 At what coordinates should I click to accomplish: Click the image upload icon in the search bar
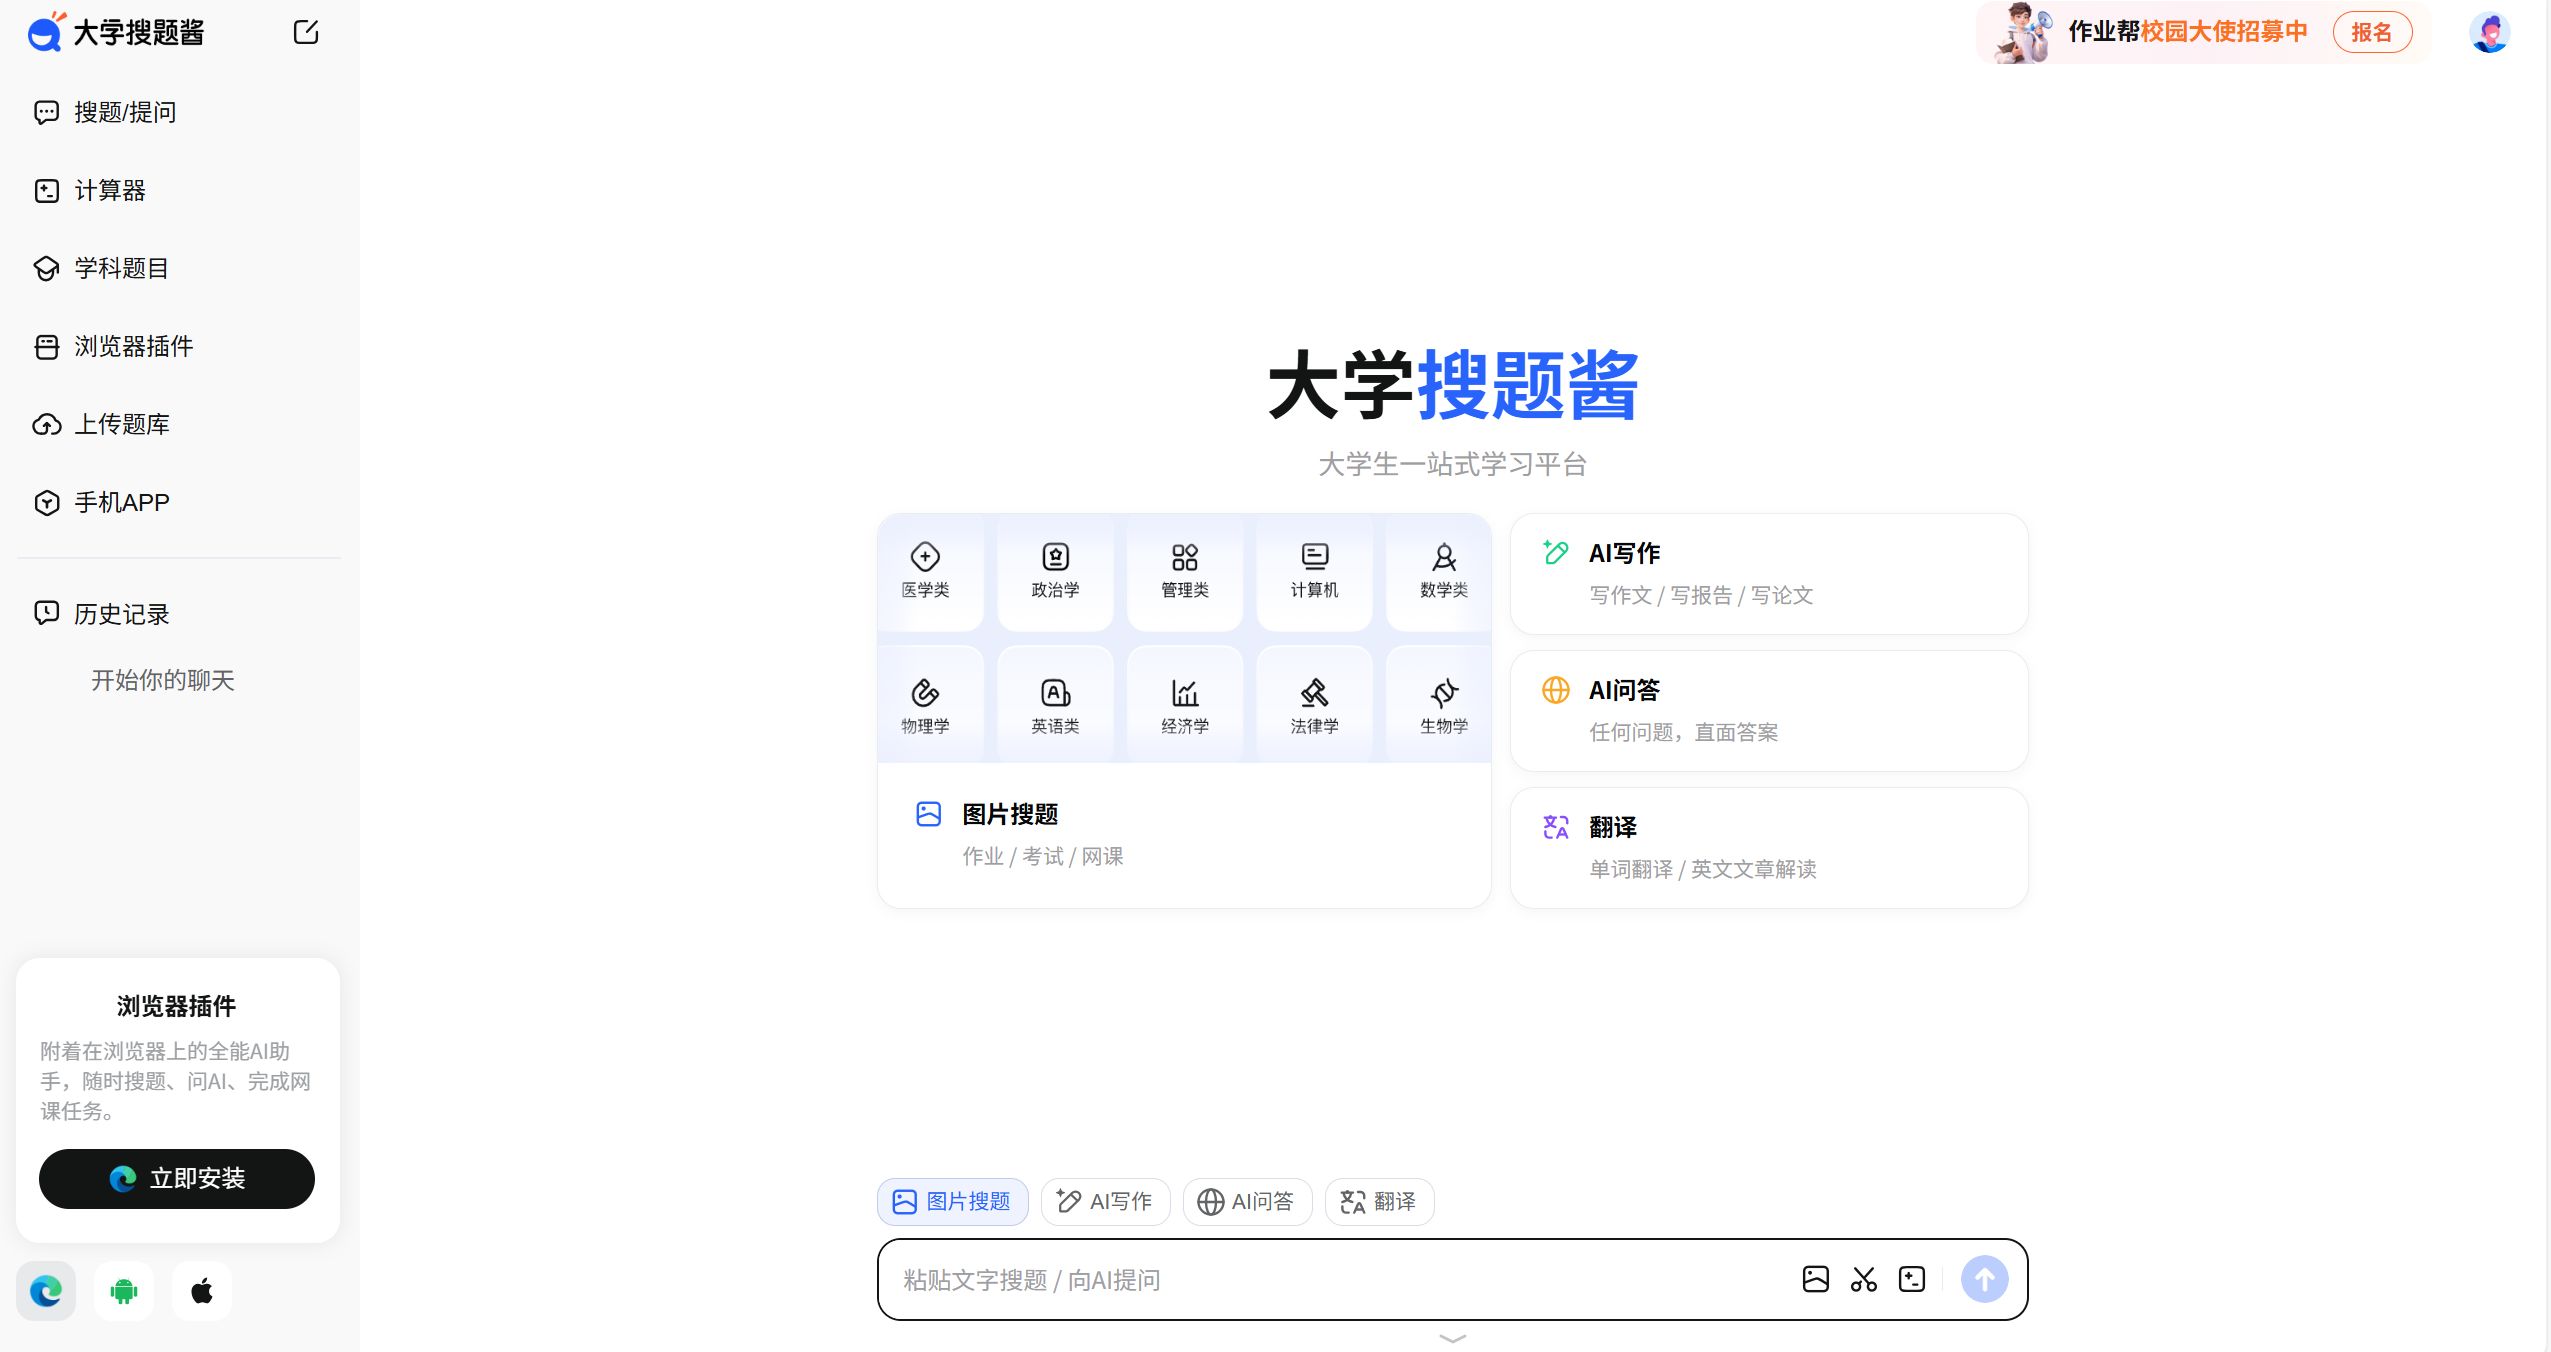pos(1816,1279)
